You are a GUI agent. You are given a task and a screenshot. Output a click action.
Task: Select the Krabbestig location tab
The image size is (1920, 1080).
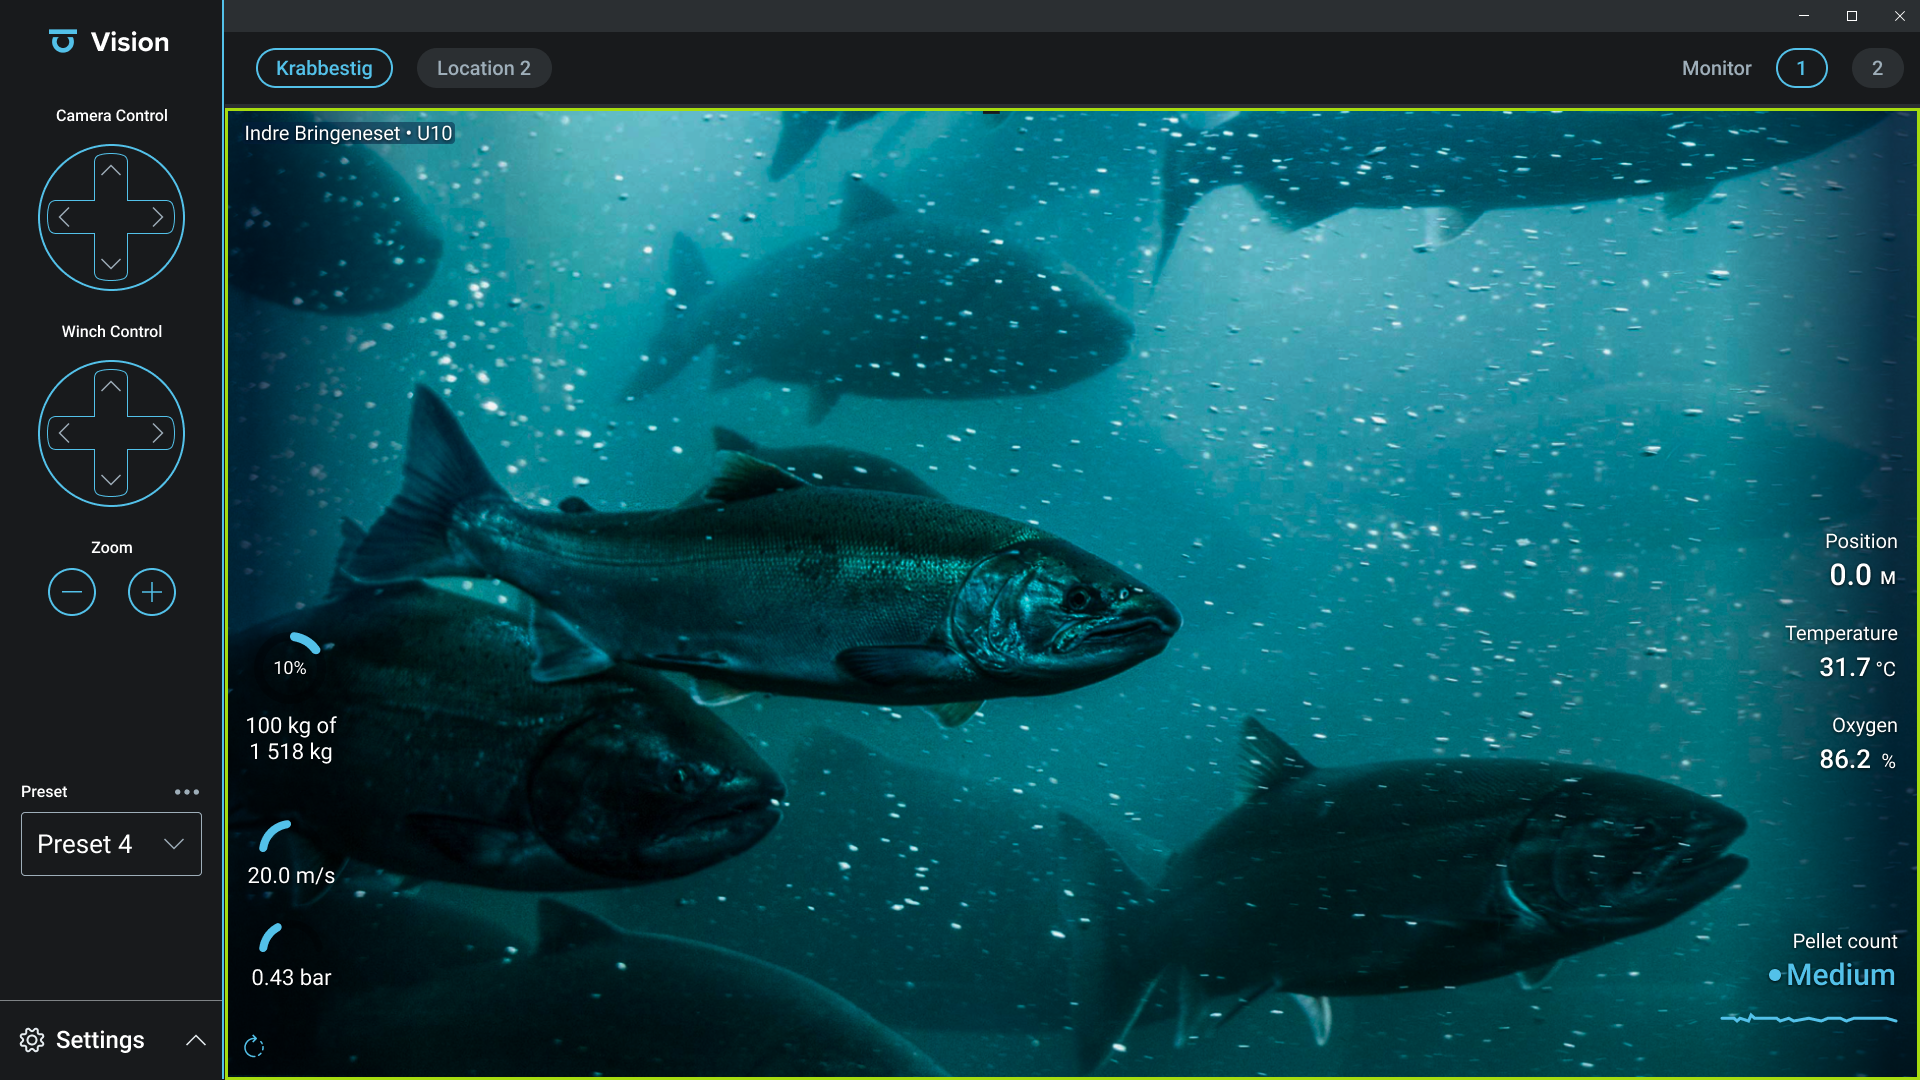(324, 68)
